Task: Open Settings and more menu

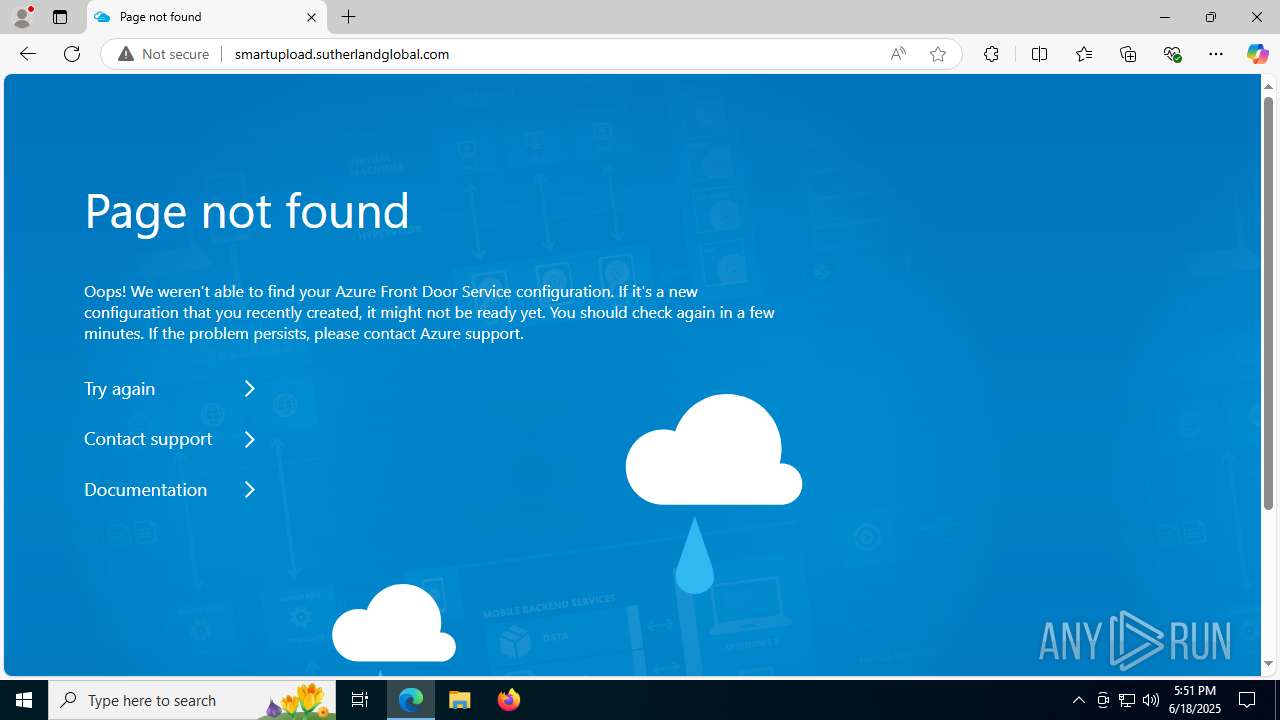Action: tap(1216, 54)
